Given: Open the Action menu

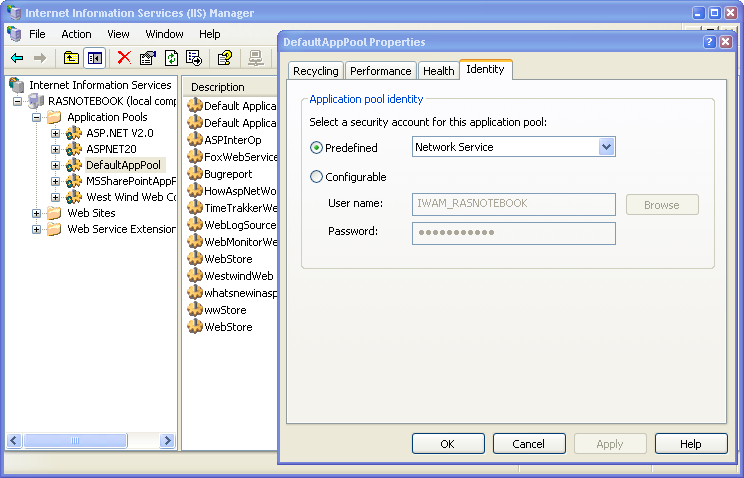Looking at the screenshot, I should (76, 34).
